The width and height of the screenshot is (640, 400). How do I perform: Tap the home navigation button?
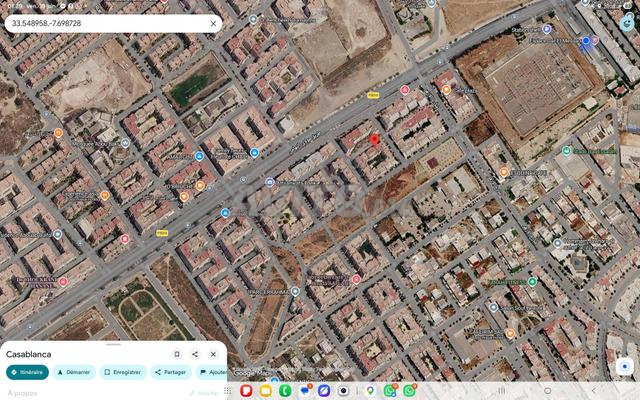tap(548, 391)
